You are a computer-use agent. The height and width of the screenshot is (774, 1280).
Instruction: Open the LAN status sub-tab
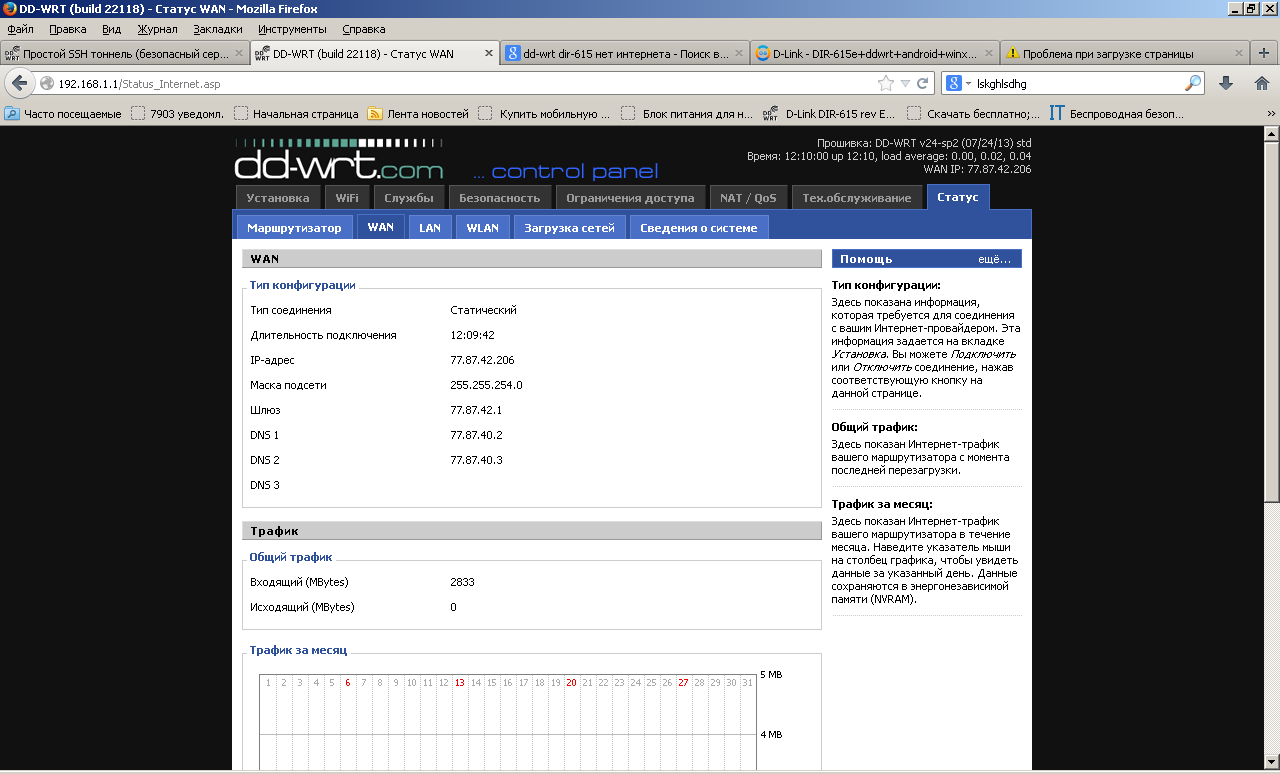430,228
